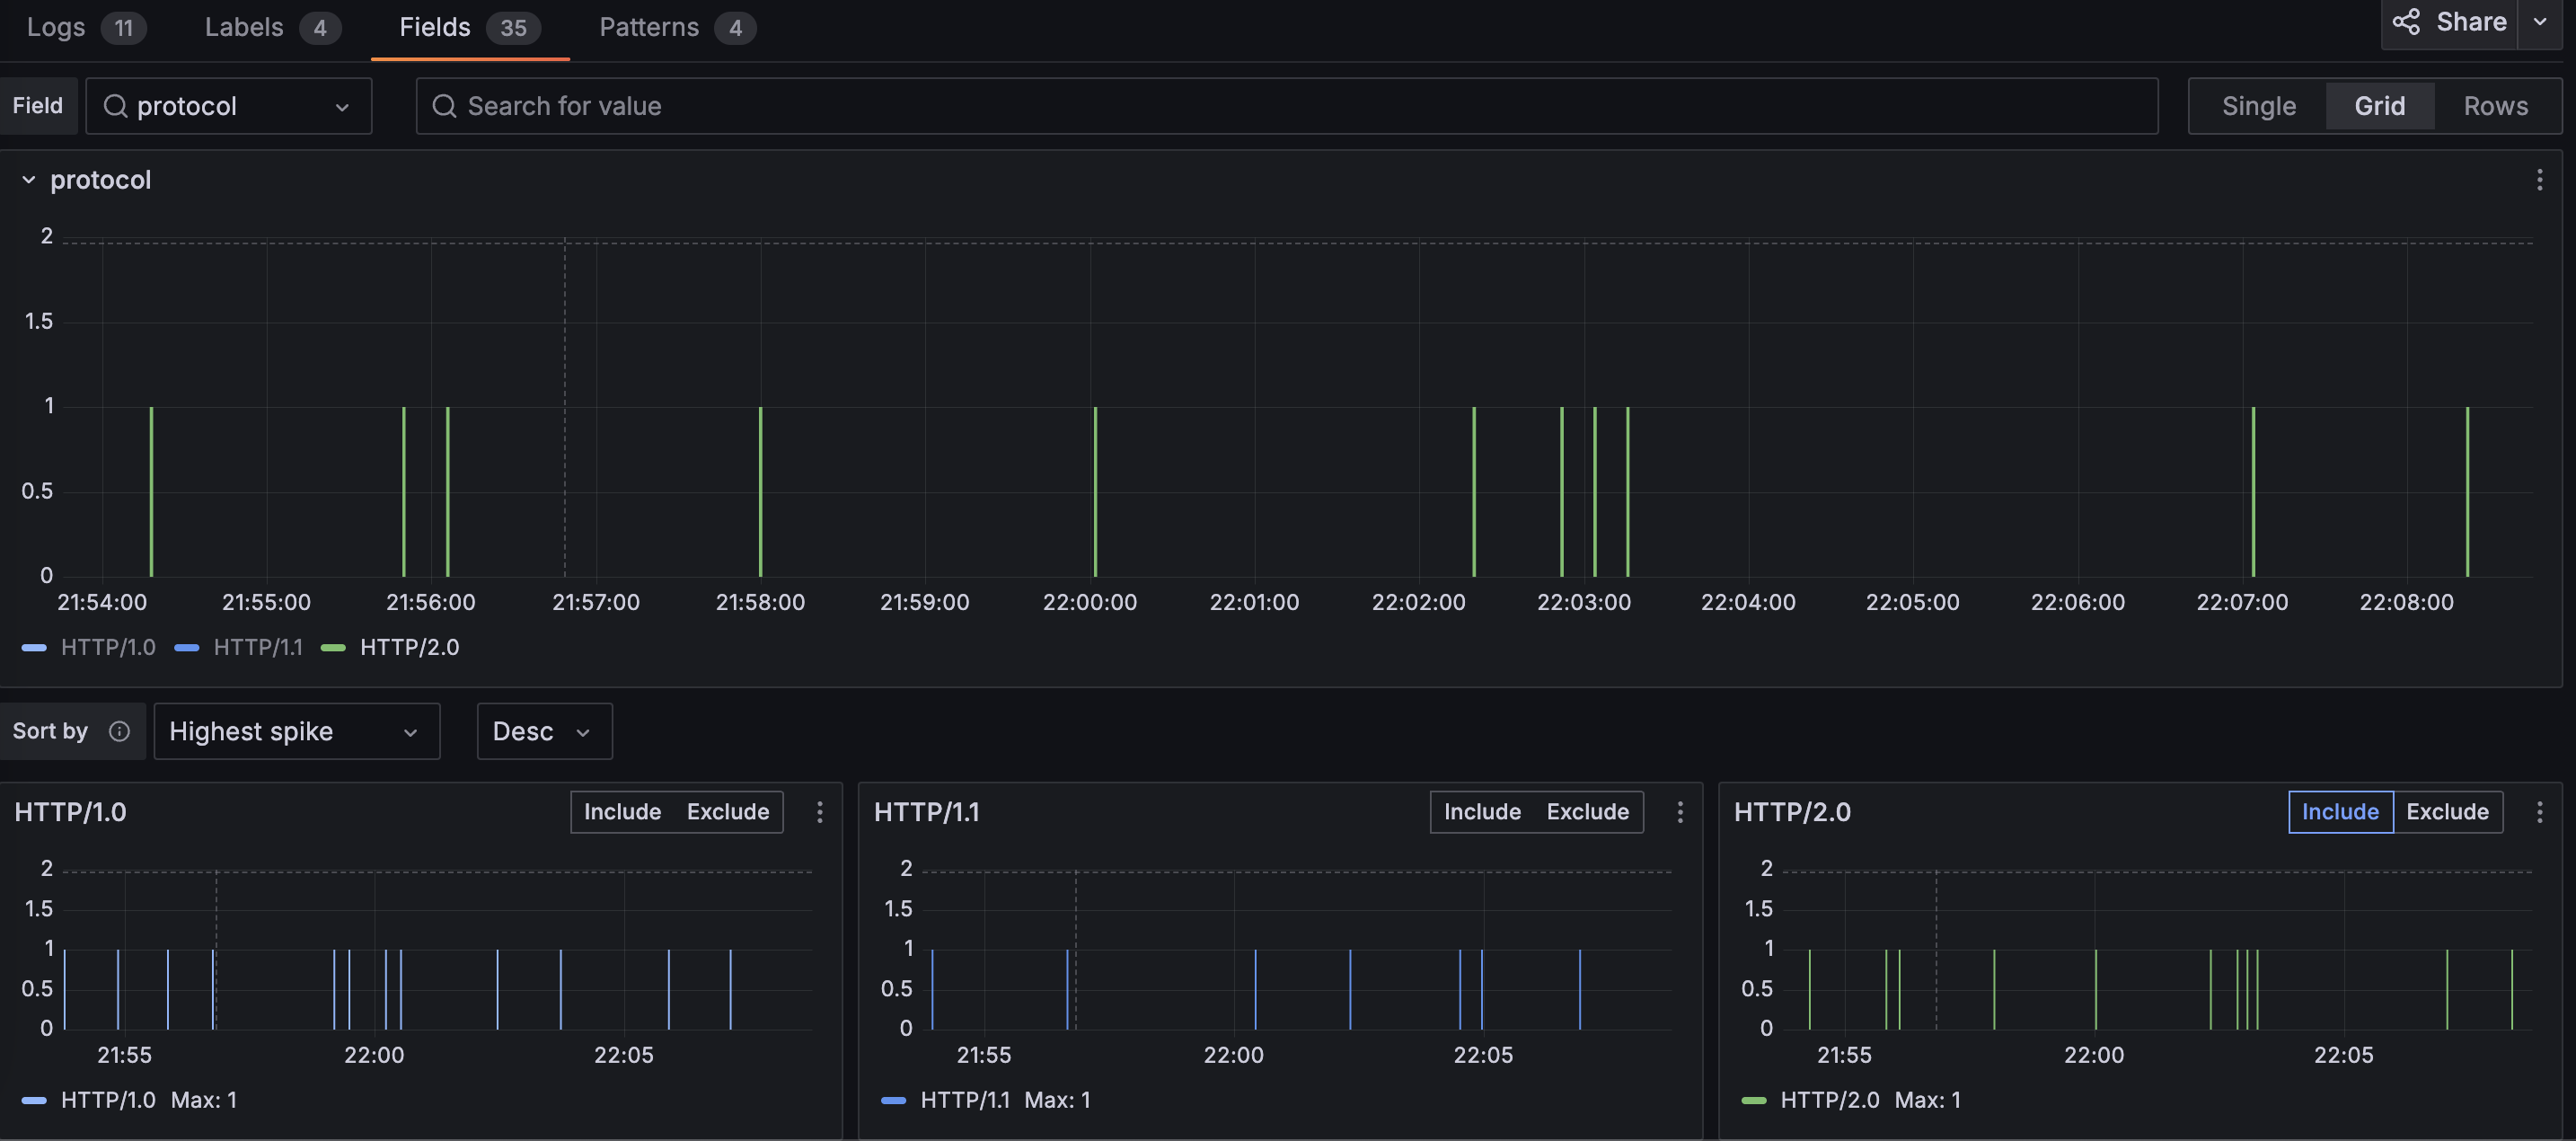Open the HTTP/1.0 panel kebab menu
The width and height of the screenshot is (2576, 1141).
820,812
